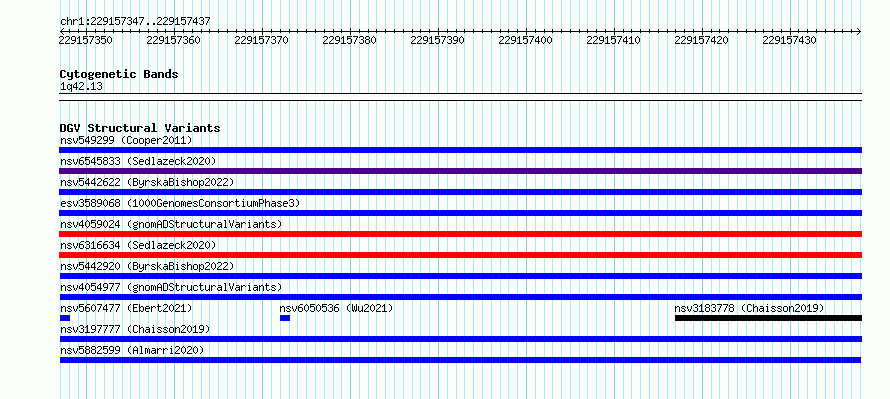The width and height of the screenshot is (890, 399).
Task: Open nsv6316634 (Sedlazeck2020) label
Action: 138,245
